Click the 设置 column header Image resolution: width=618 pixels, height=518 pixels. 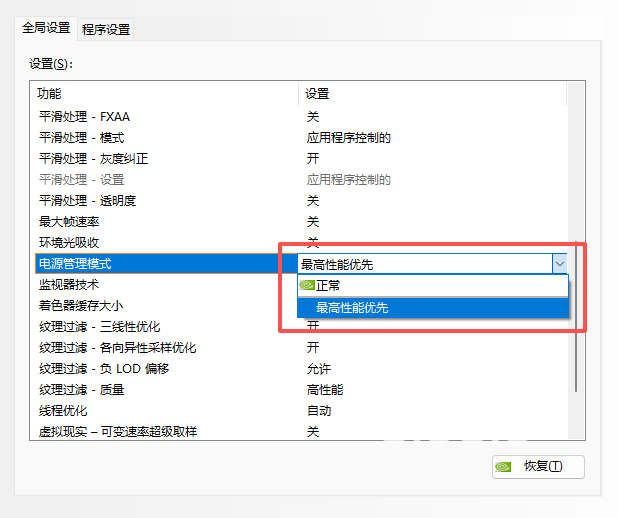pos(317,94)
